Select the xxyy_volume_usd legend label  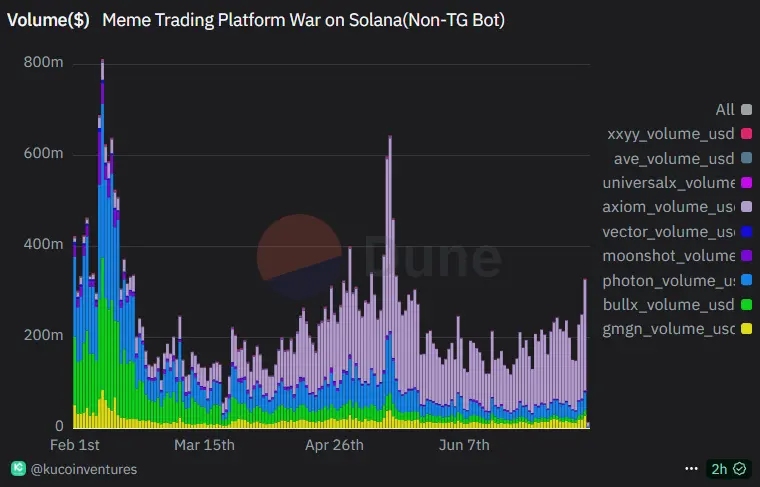671,134
